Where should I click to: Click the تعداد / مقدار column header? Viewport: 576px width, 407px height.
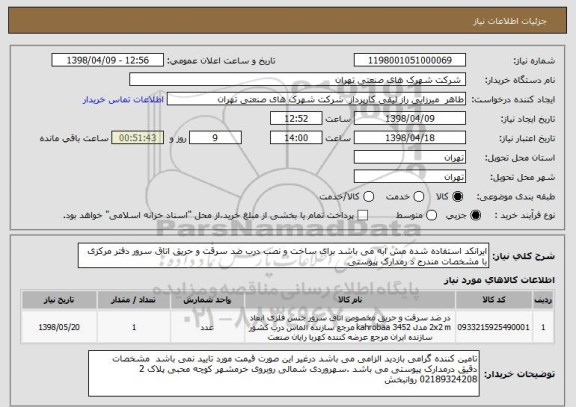tap(134, 300)
